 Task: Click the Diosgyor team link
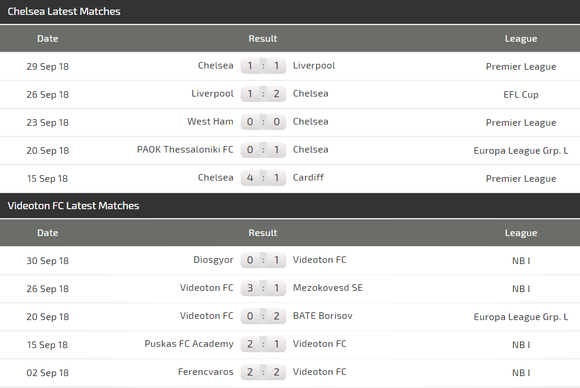coord(213,260)
